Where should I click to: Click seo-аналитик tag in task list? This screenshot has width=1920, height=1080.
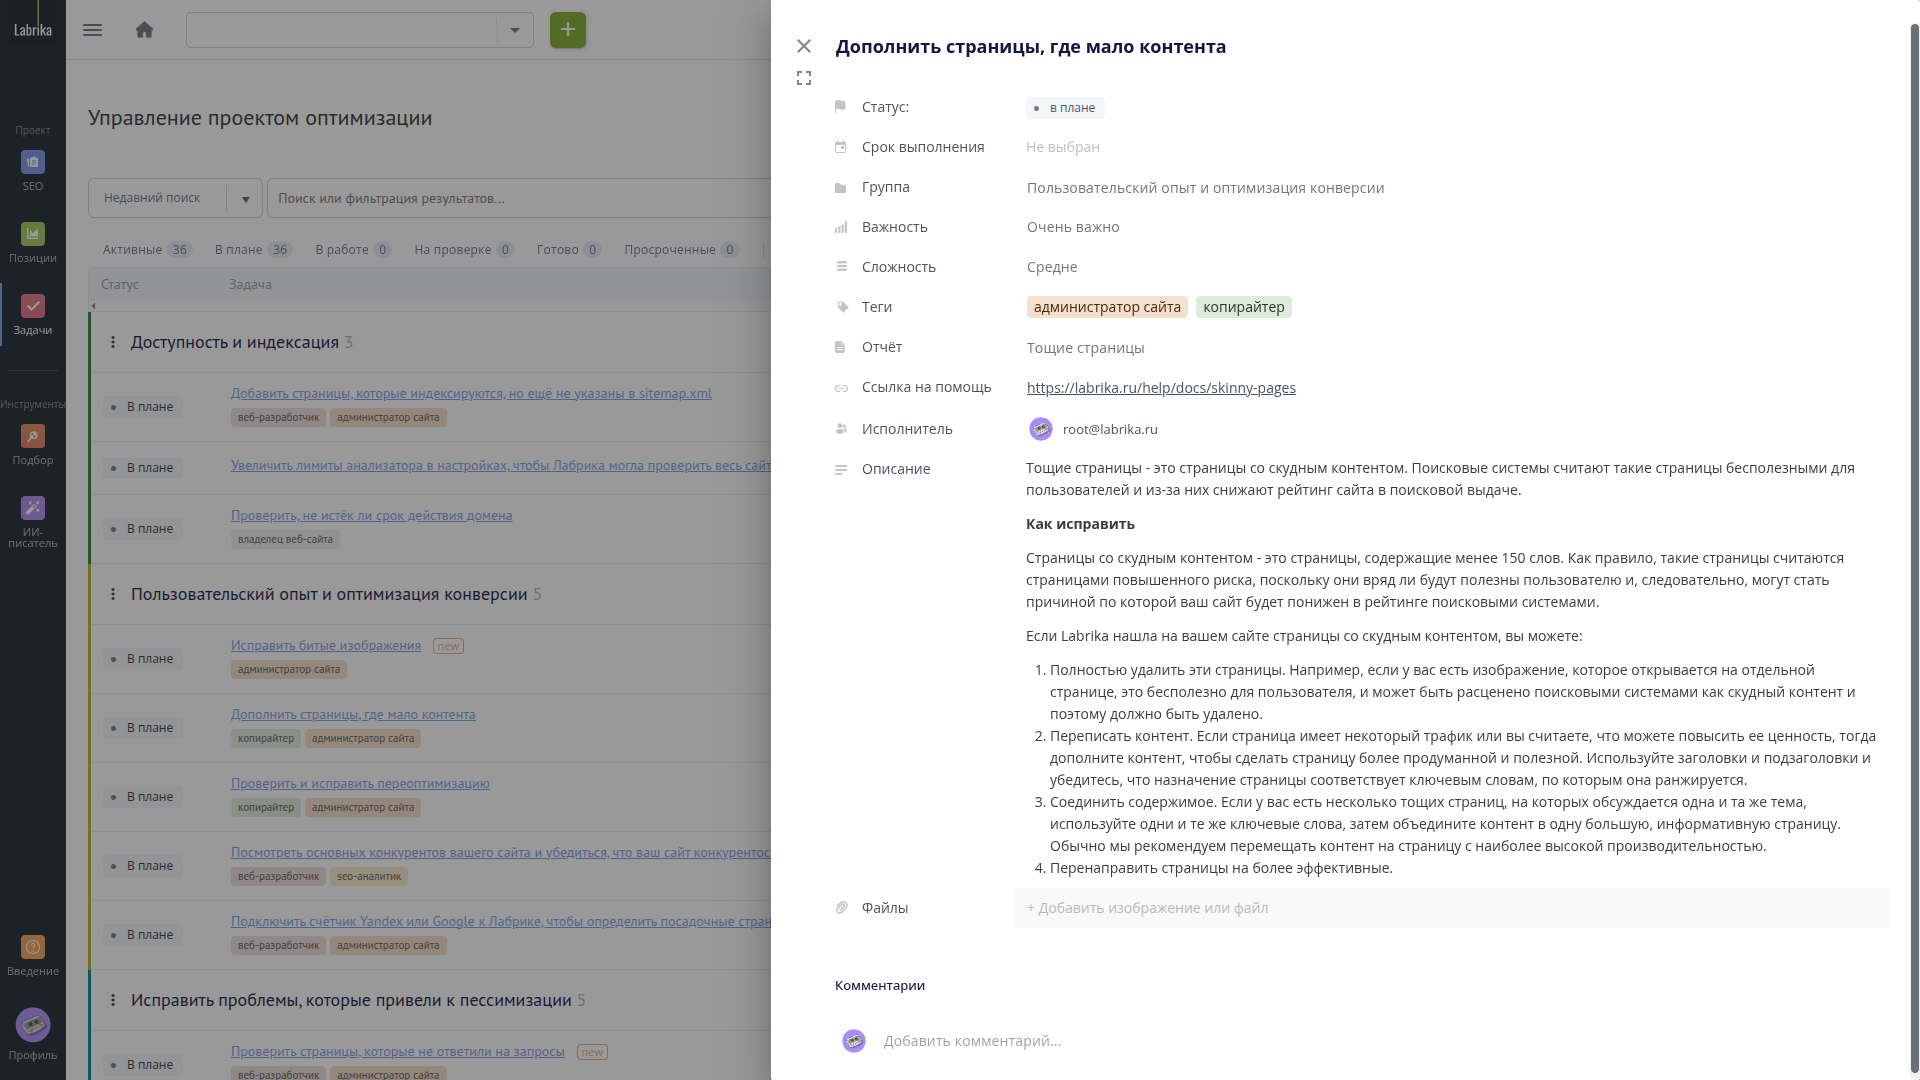[x=369, y=877]
